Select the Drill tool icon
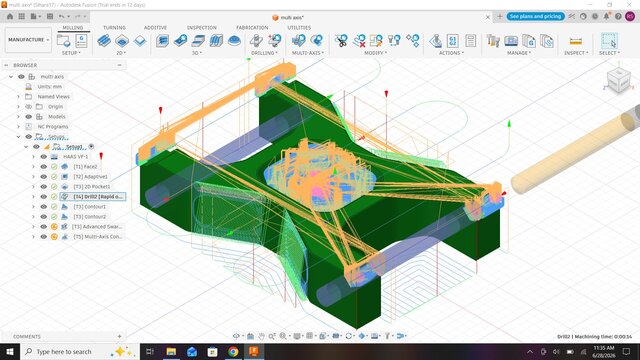Viewport: 640px width, 360px height. pos(256,40)
